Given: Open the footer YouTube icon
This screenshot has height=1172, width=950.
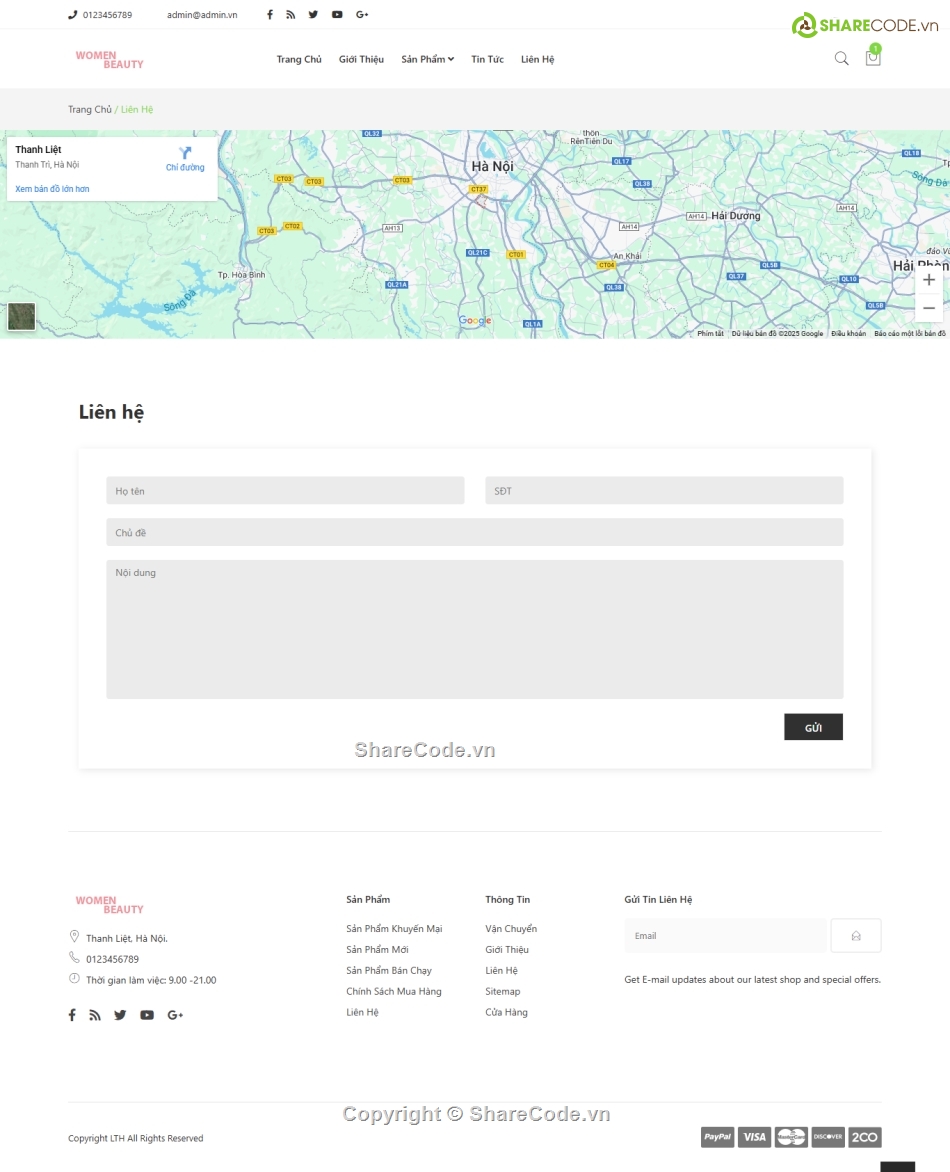Looking at the screenshot, I should (x=147, y=1015).
